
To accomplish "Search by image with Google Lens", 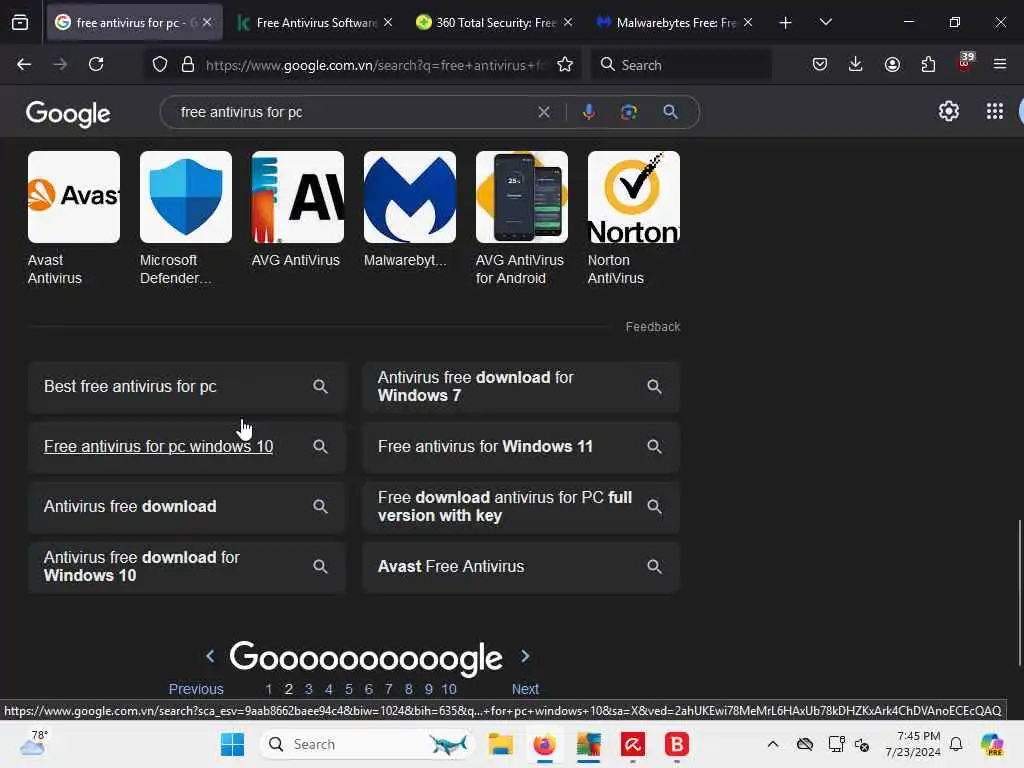I will click(628, 112).
